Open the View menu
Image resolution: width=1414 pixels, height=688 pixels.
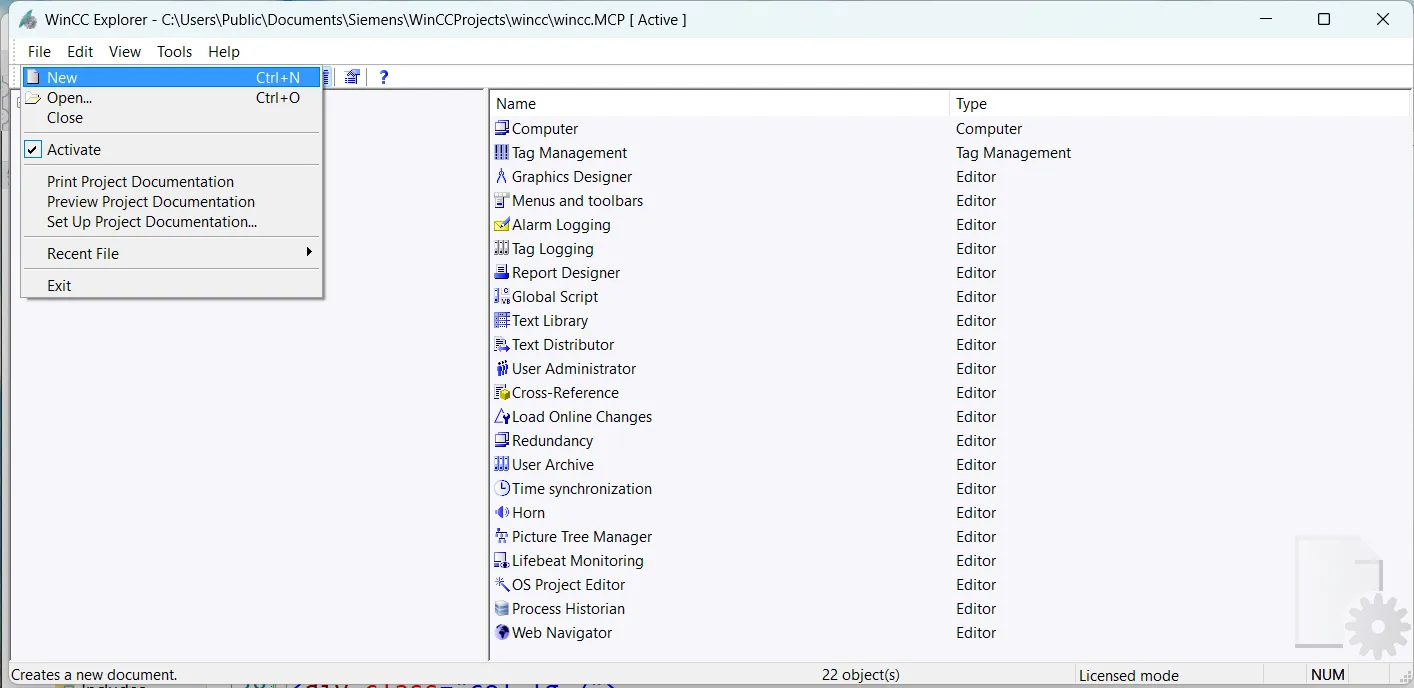(125, 51)
